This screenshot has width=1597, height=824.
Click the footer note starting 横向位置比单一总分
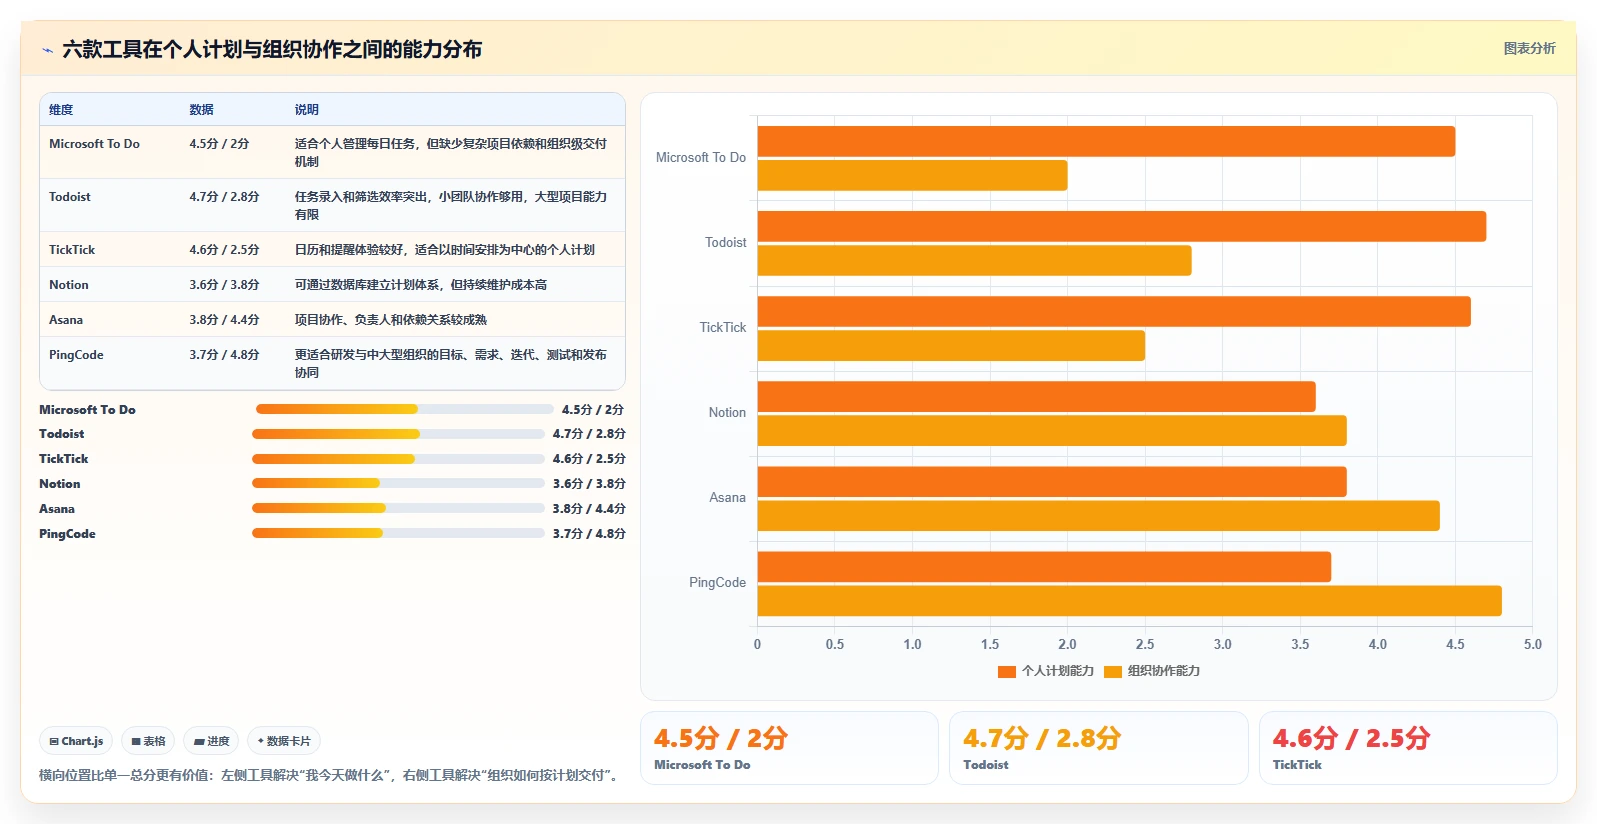tap(331, 775)
